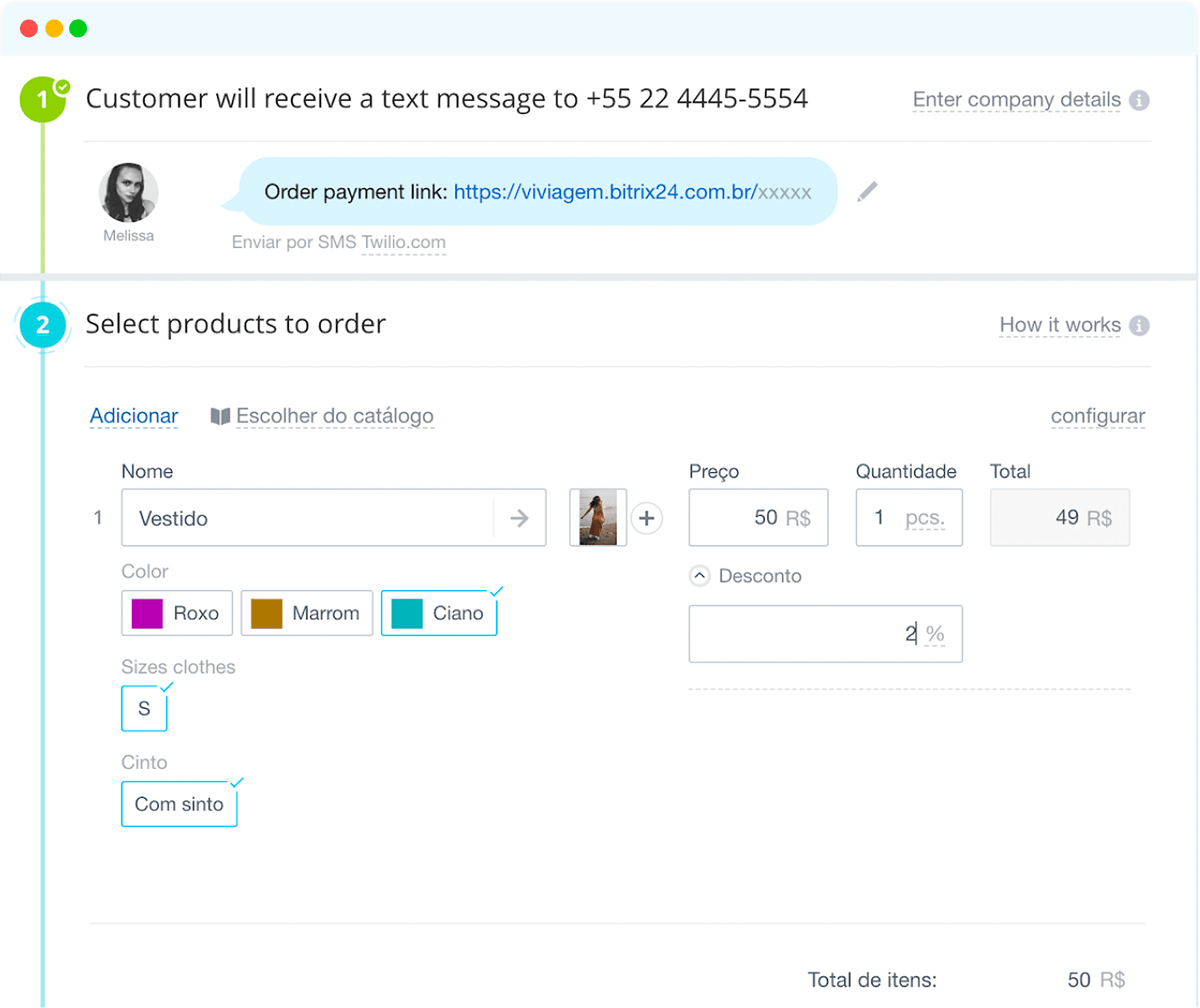
Task: Open Twilio.com SMS provider selector
Action: point(404,243)
